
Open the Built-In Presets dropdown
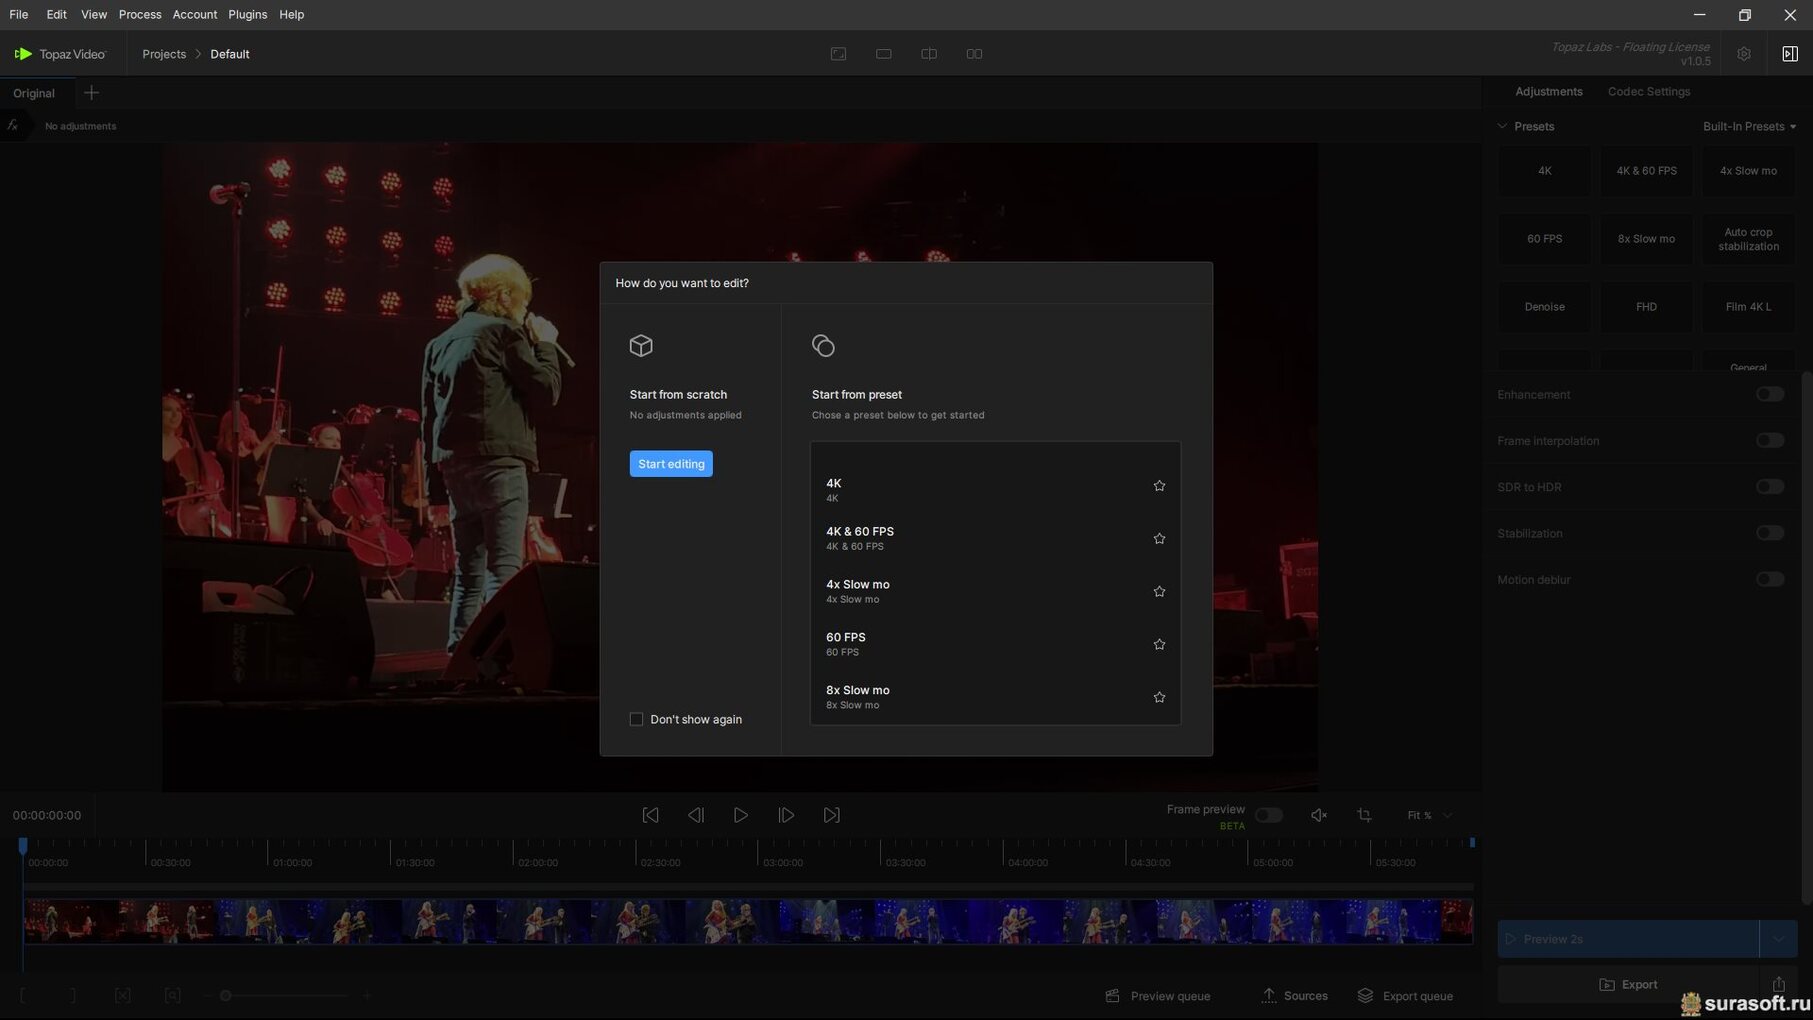tap(1749, 126)
